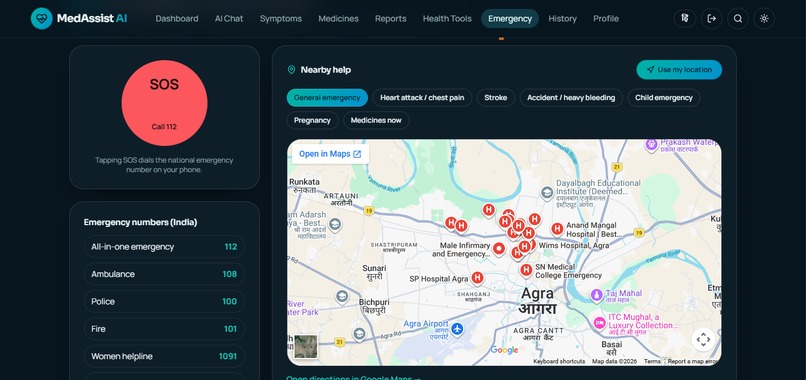Screen dimensions: 806x380
Task: Call Women helpline 1091
Action: click(x=164, y=356)
